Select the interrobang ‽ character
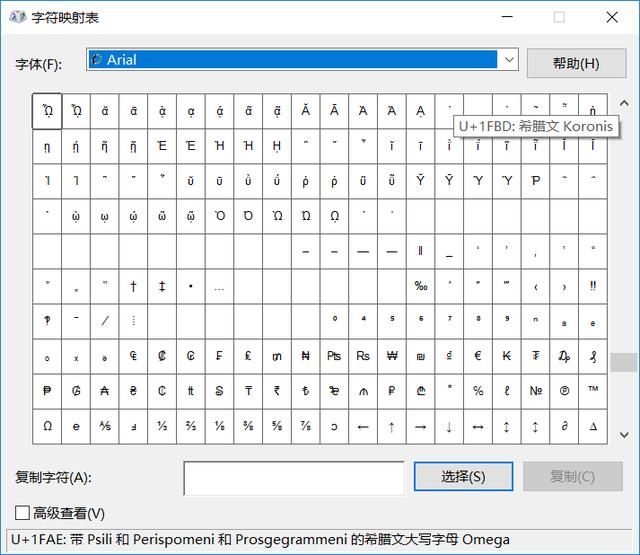 (47, 321)
